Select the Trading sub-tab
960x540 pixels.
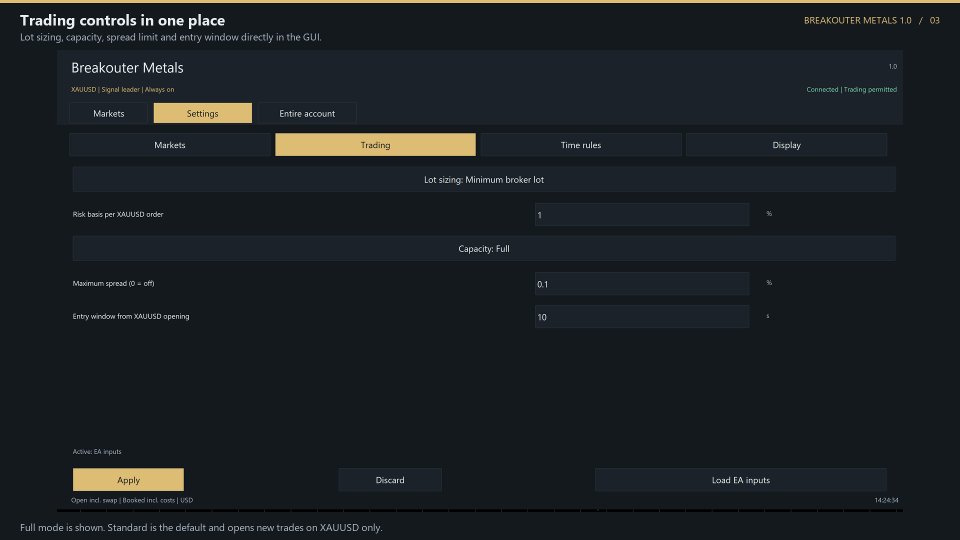coord(375,145)
